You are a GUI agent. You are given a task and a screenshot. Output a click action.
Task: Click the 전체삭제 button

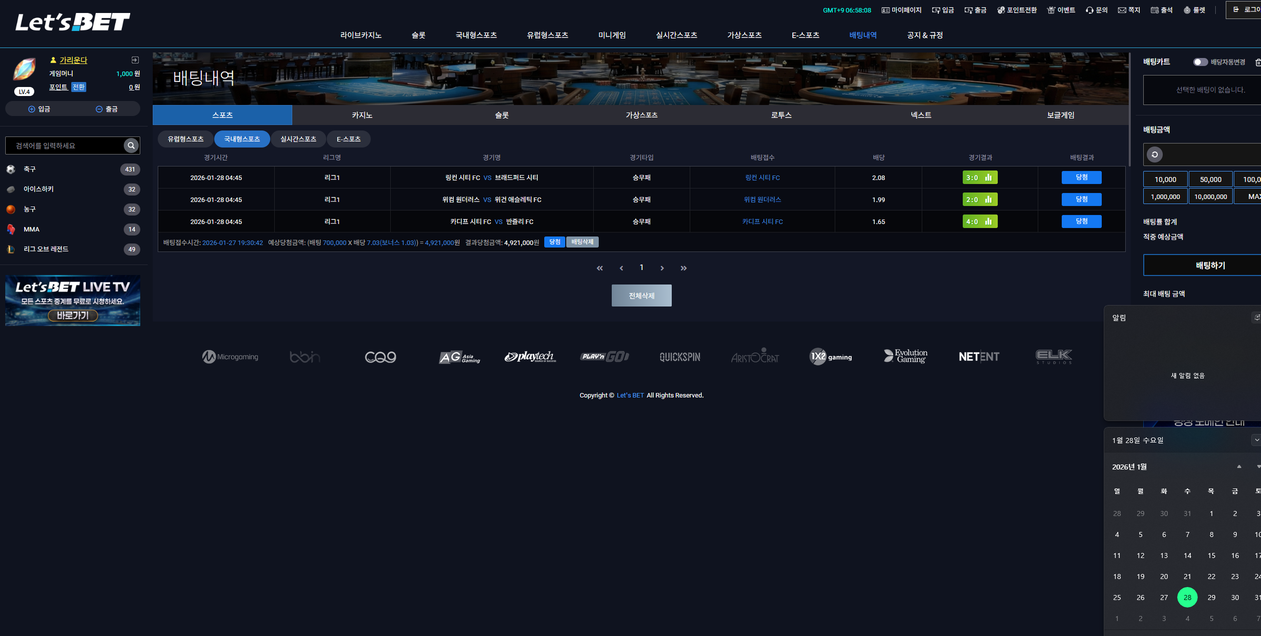click(641, 296)
